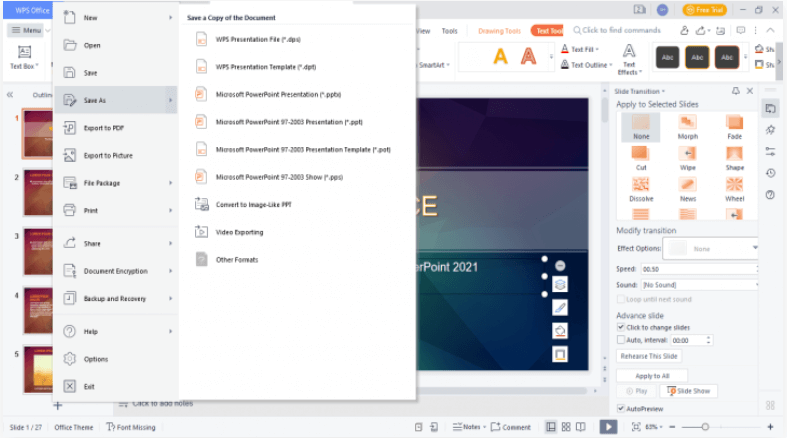Select slide 3 thumbnail
The image size is (787, 438).
point(38,252)
